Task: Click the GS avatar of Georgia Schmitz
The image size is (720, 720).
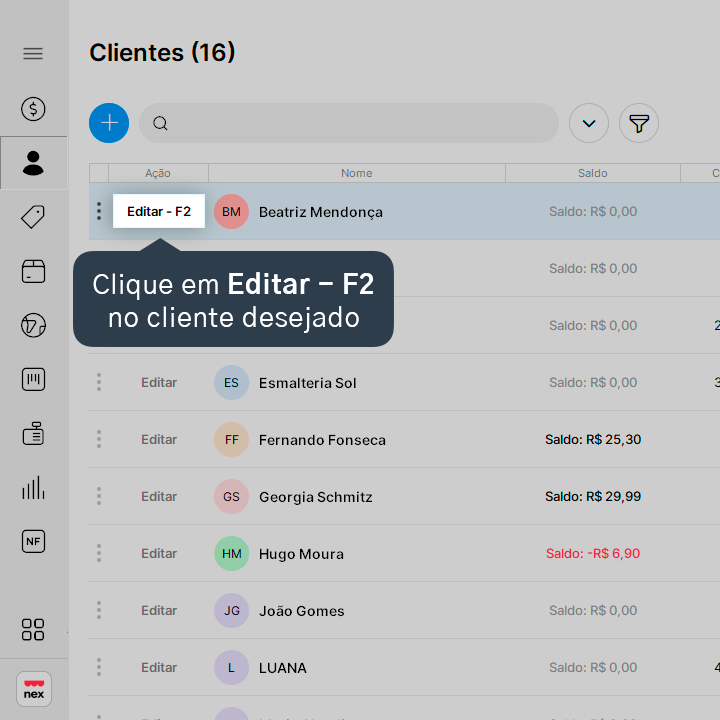Action: (x=231, y=496)
